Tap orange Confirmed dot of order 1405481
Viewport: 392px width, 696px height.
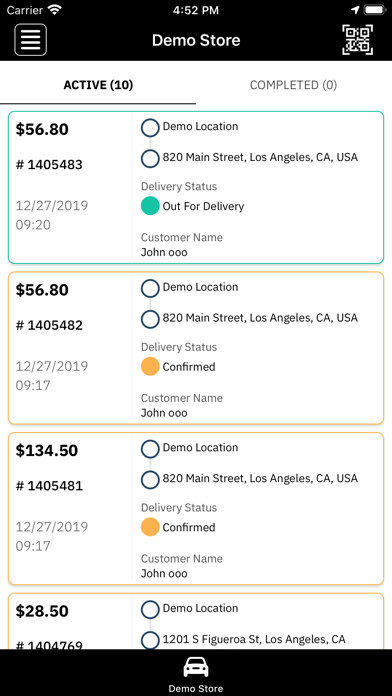[150, 527]
